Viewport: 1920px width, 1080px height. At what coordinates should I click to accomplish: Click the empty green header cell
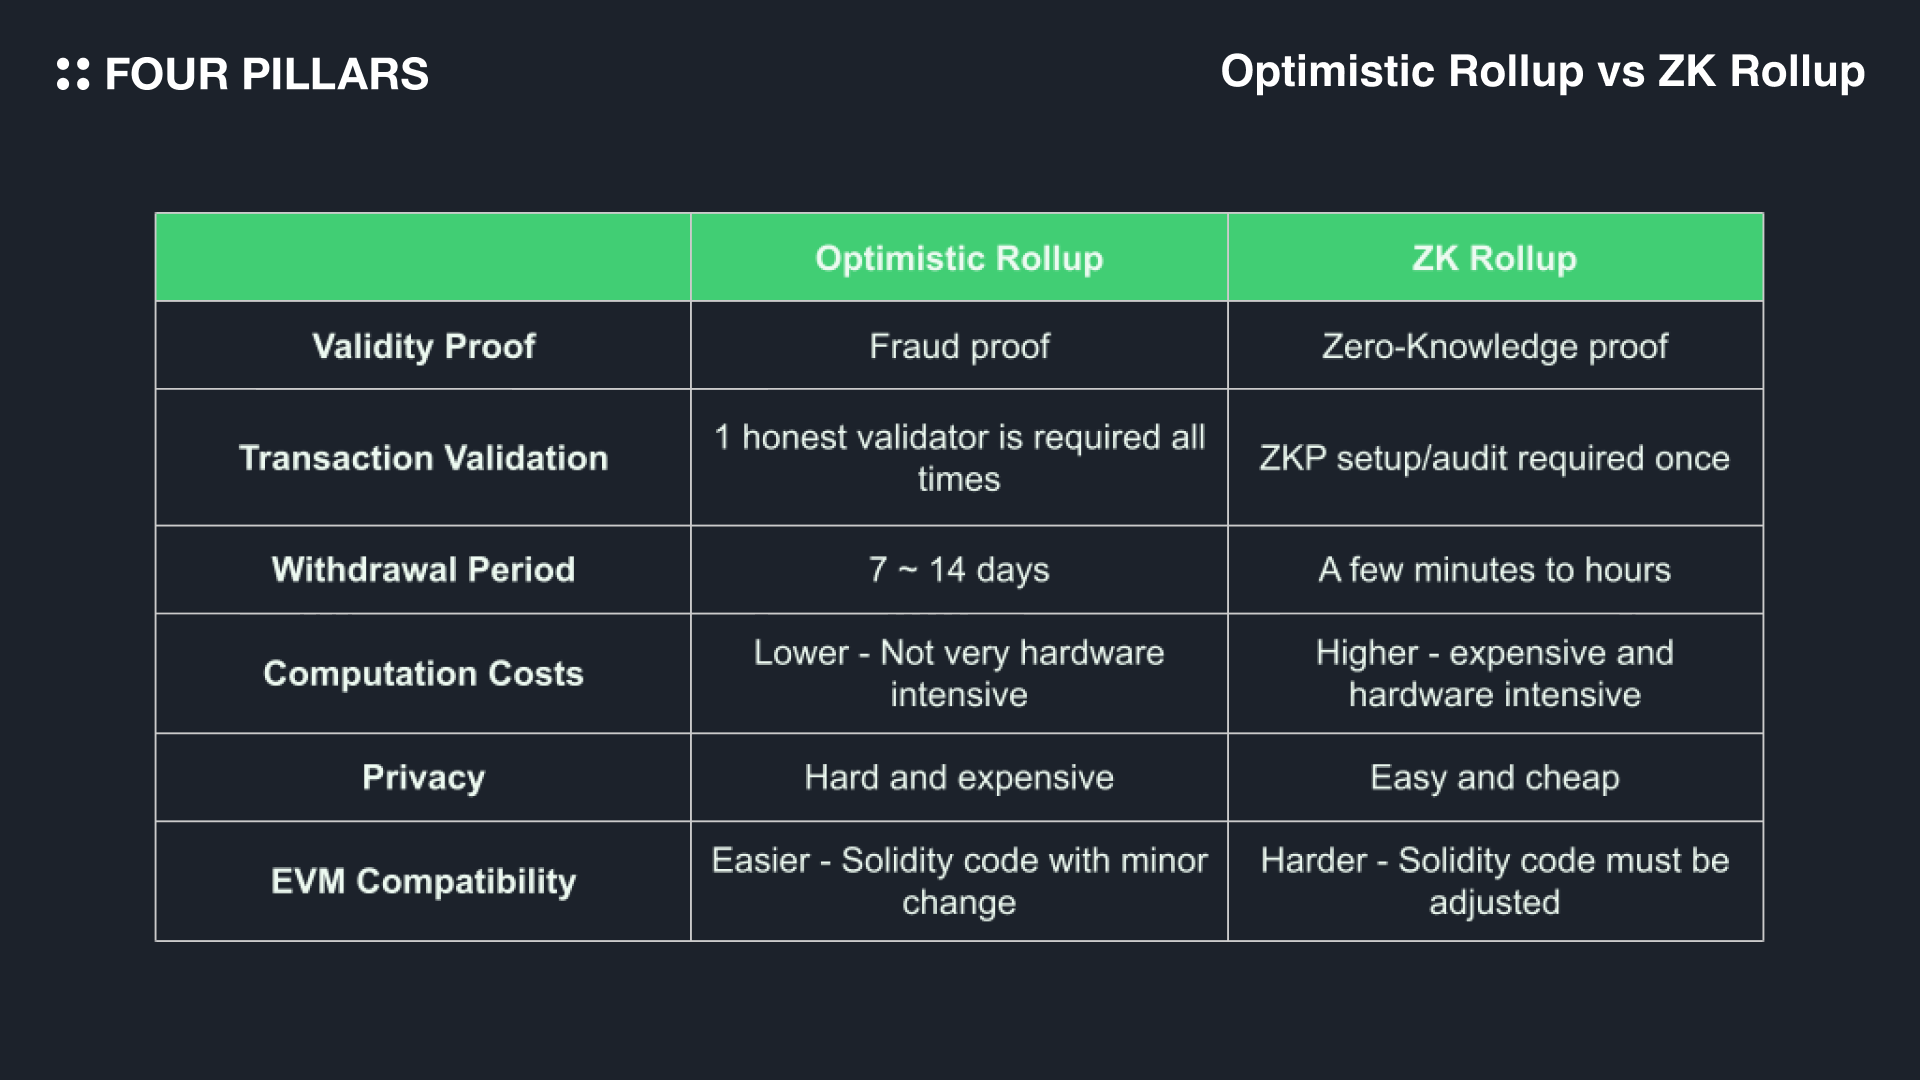423,258
